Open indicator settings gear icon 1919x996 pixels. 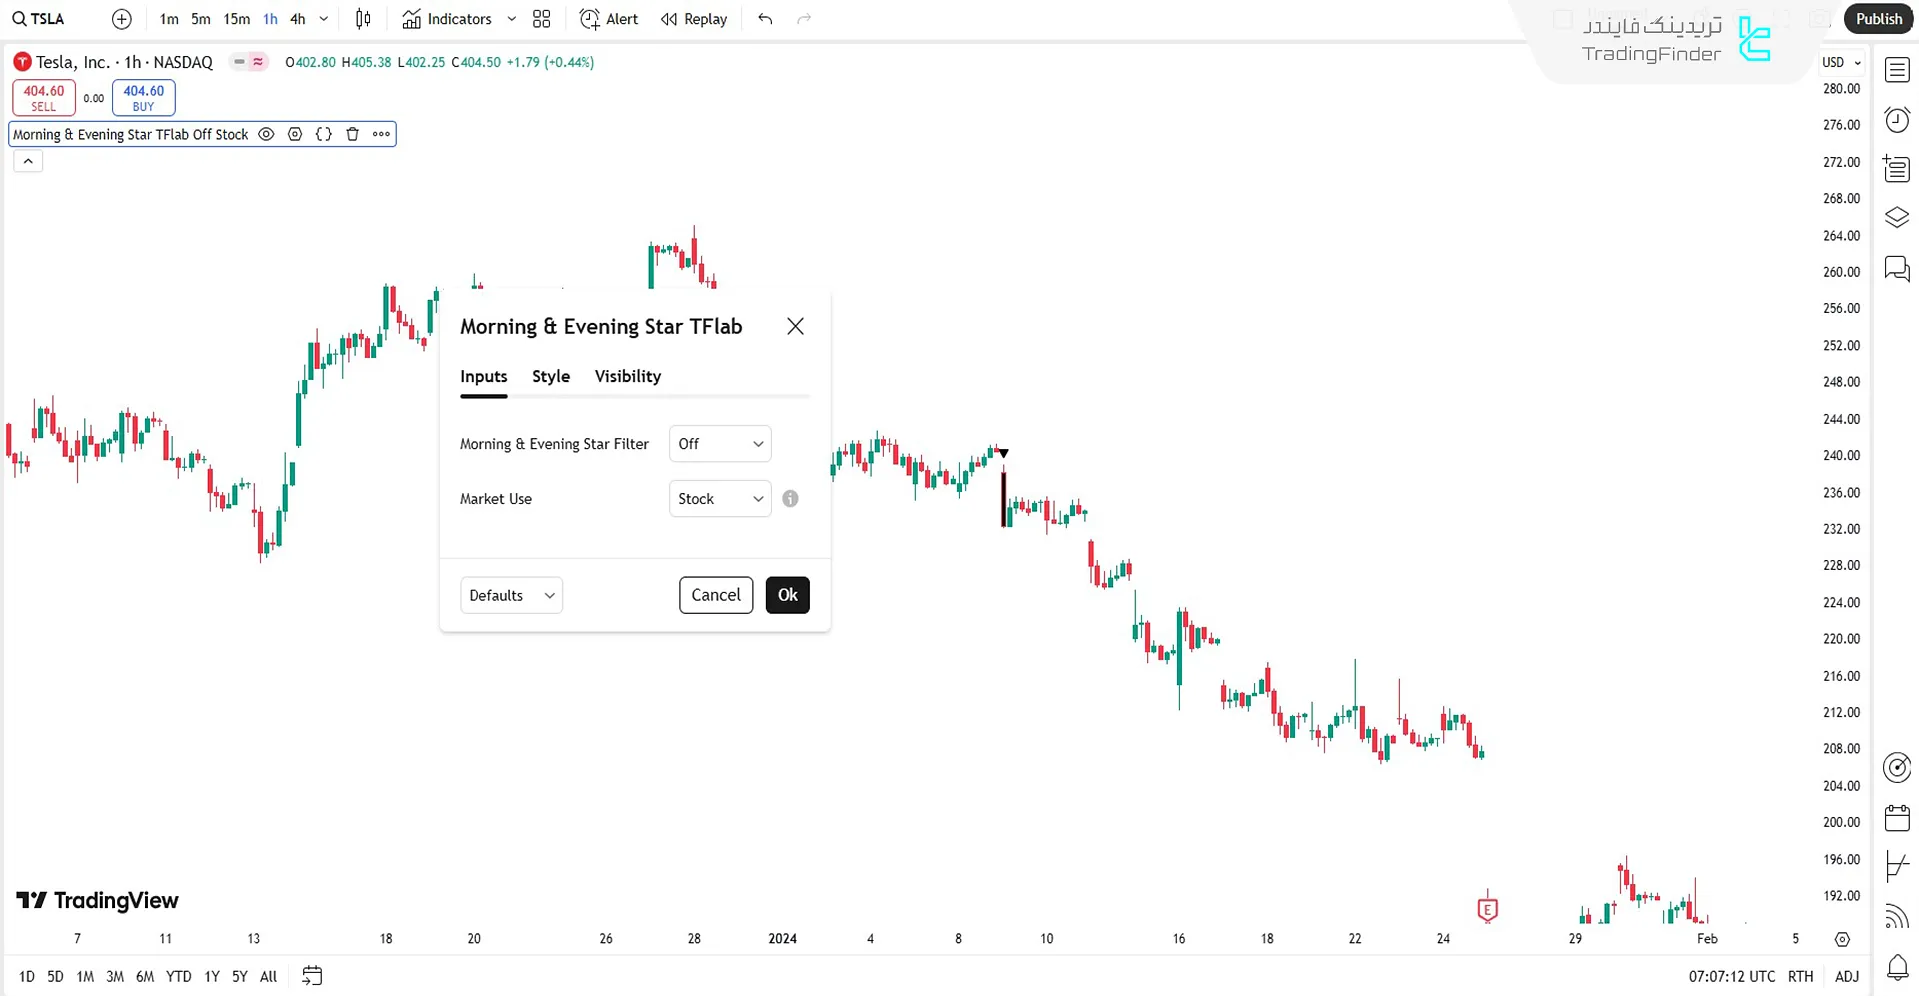(295, 134)
